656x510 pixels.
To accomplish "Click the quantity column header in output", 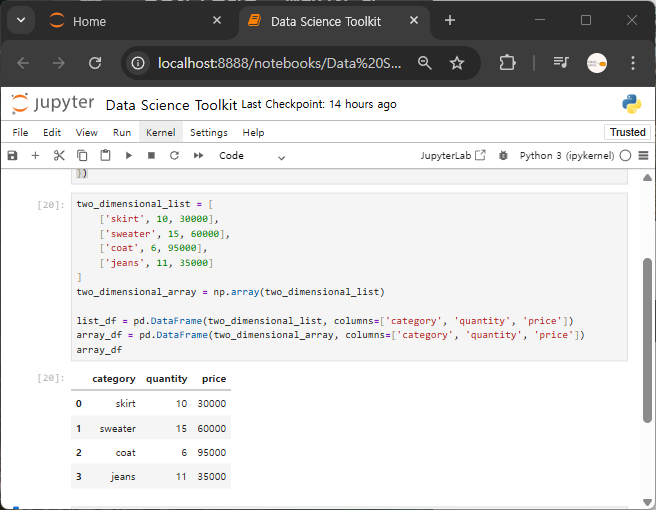I will click(167, 379).
